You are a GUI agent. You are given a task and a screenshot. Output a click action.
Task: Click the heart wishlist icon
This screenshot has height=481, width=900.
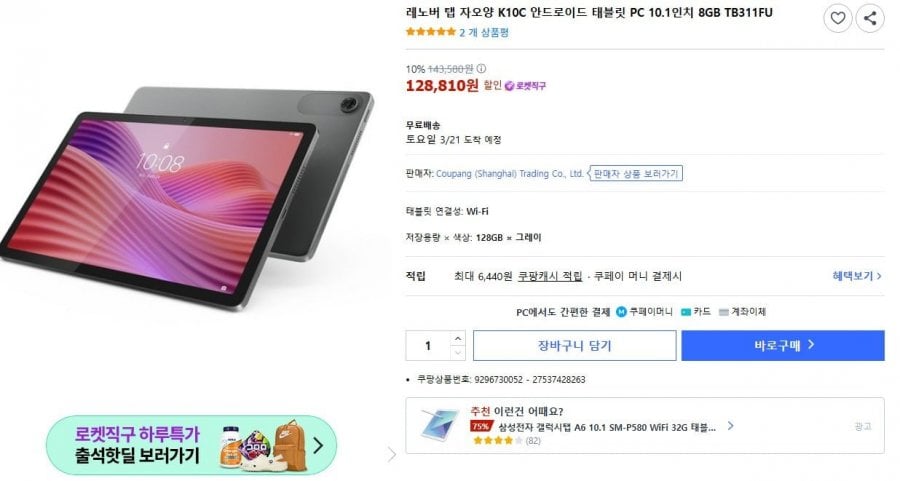click(x=837, y=18)
